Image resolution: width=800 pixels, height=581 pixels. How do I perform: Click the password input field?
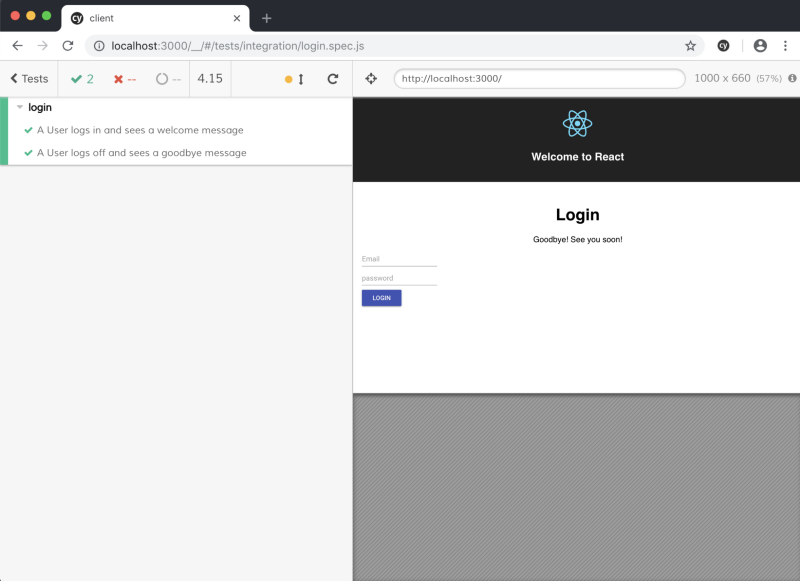(x=399, y=278)
